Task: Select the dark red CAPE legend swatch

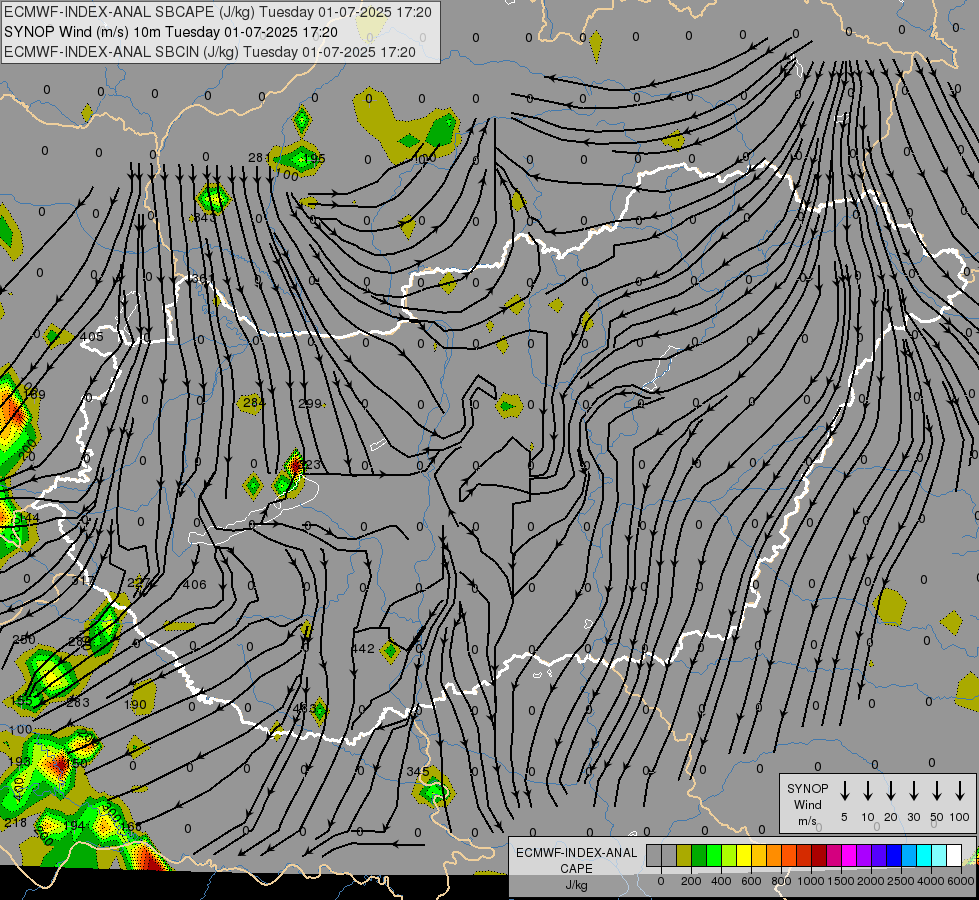Action: (820, 855)
